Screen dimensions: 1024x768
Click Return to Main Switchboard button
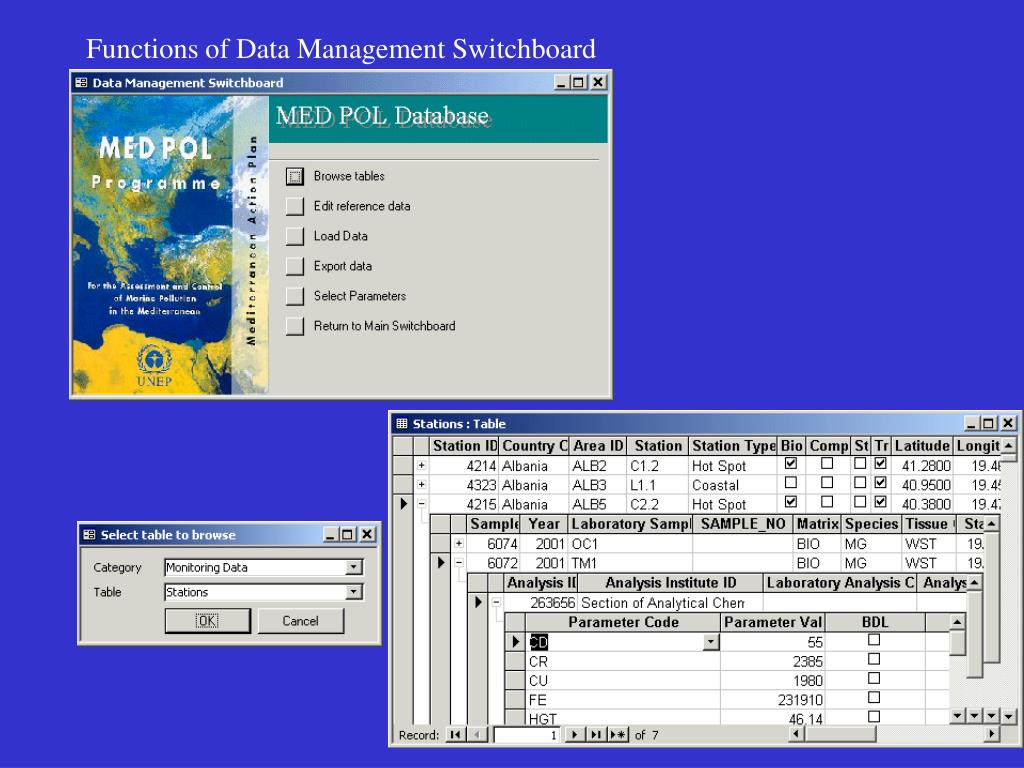[x=295, y=327]
